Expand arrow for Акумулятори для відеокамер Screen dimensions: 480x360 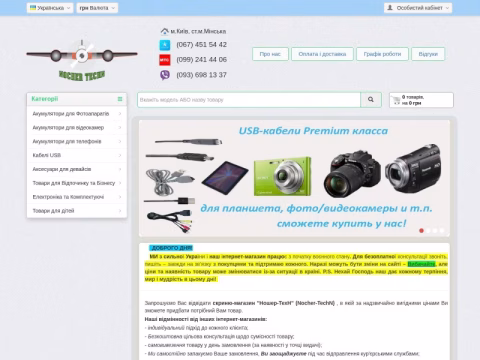click(x=120, y=128)
